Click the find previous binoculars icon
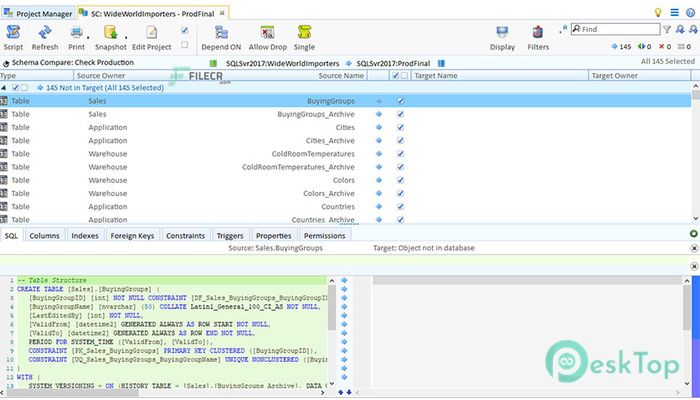 coord(680,29)
